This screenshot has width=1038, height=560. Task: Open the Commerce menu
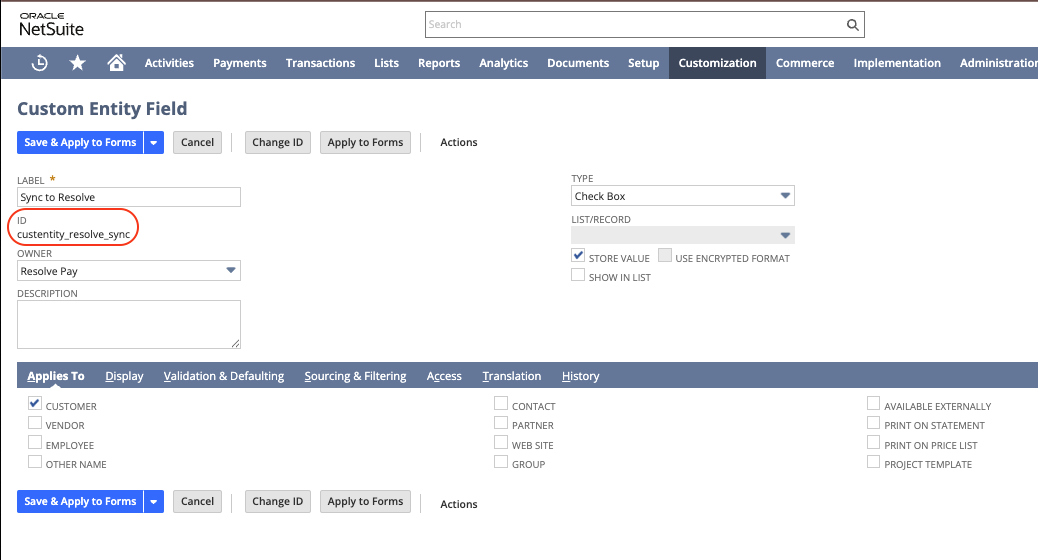pos(805,63)
